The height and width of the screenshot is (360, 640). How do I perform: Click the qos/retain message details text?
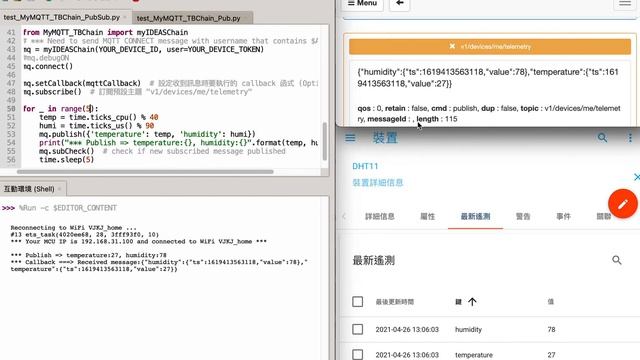click(489, 113)
